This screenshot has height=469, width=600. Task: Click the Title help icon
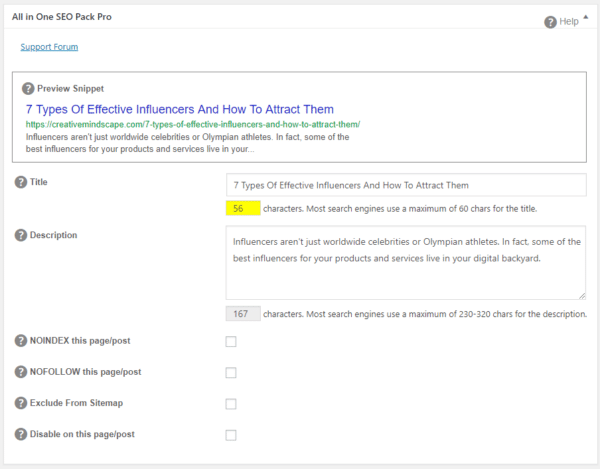[21, 182]
